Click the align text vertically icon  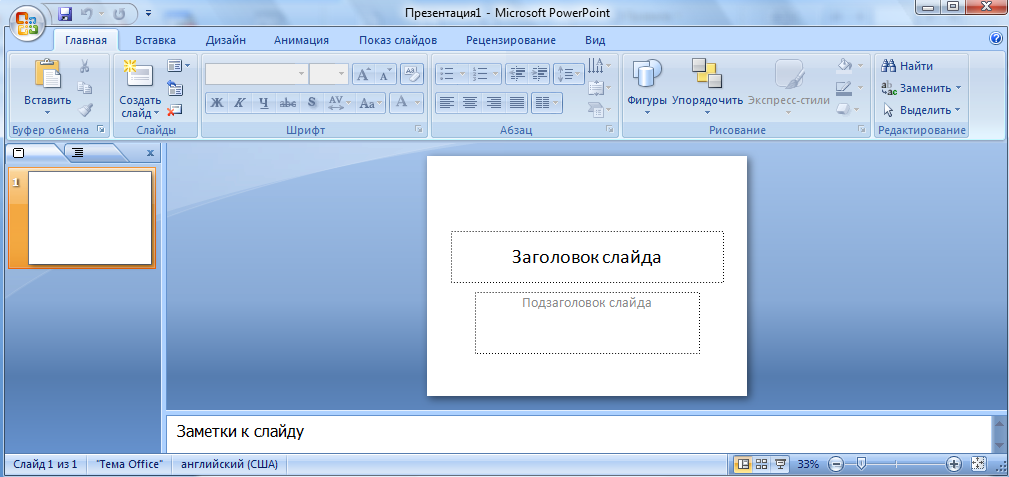coord(595,87)
